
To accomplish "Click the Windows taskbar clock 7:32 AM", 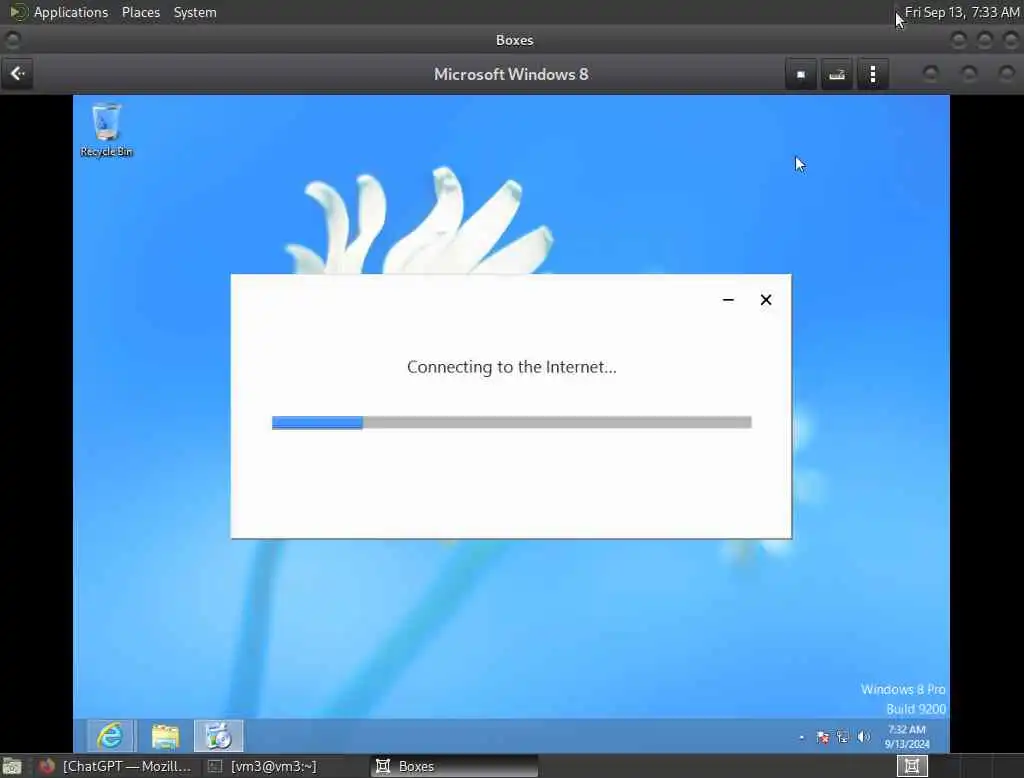I will click(906, 737).
